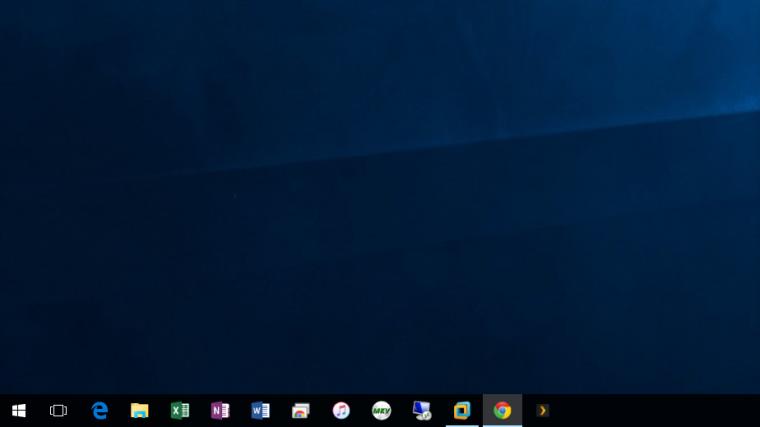Launch Remote Desktop Connection from the taskbar
Image resolution: width=760 pixels, height=427 pixels.
422,411
